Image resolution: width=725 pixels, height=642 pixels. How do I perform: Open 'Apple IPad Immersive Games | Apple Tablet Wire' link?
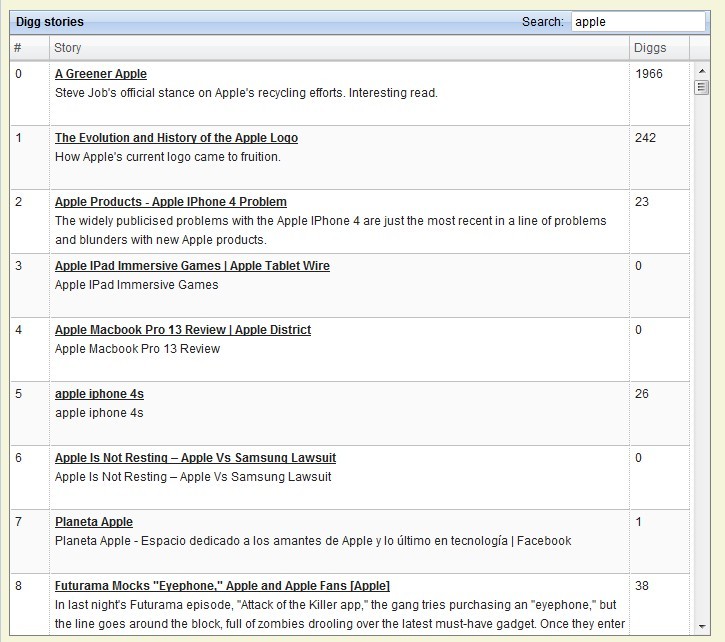pyautogui.click(x=192, y=266)
